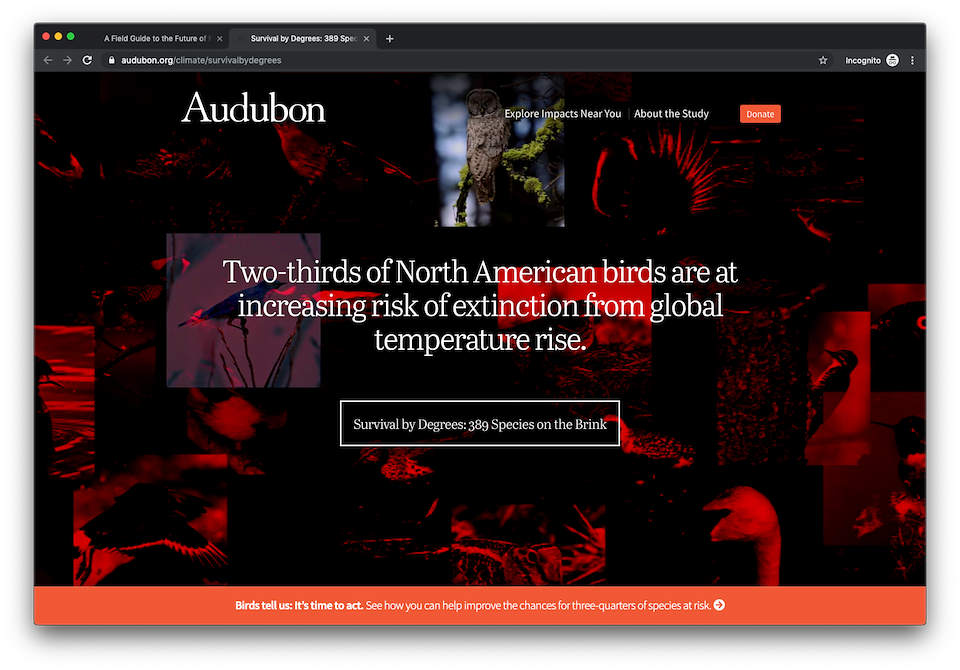Select the 'Survival by Degrees: 389 Spec' tab
960x670 pixels.
(x=303, y=39)
